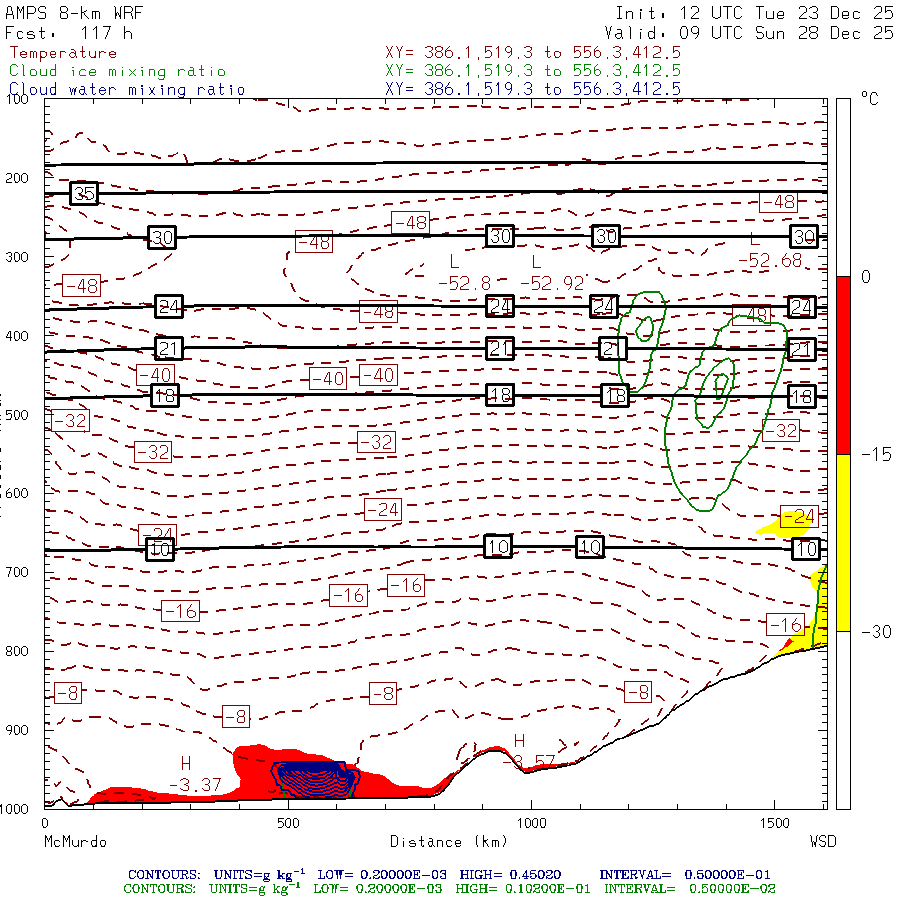Click the 'Valid: 09 UTC Sun 28 Dec 25' line
The height and width of the screenshot is (900, 900).
pyautogui.click(x=749, y=33)
